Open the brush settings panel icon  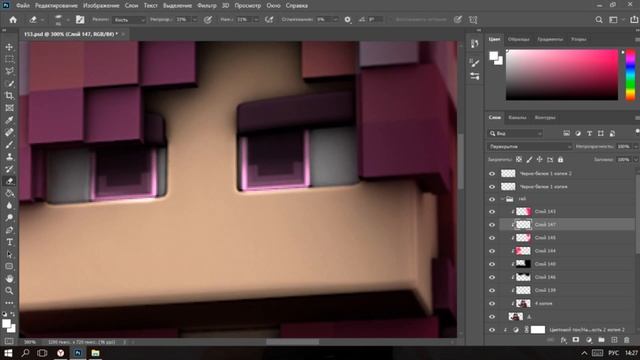[x=80, y=20]
